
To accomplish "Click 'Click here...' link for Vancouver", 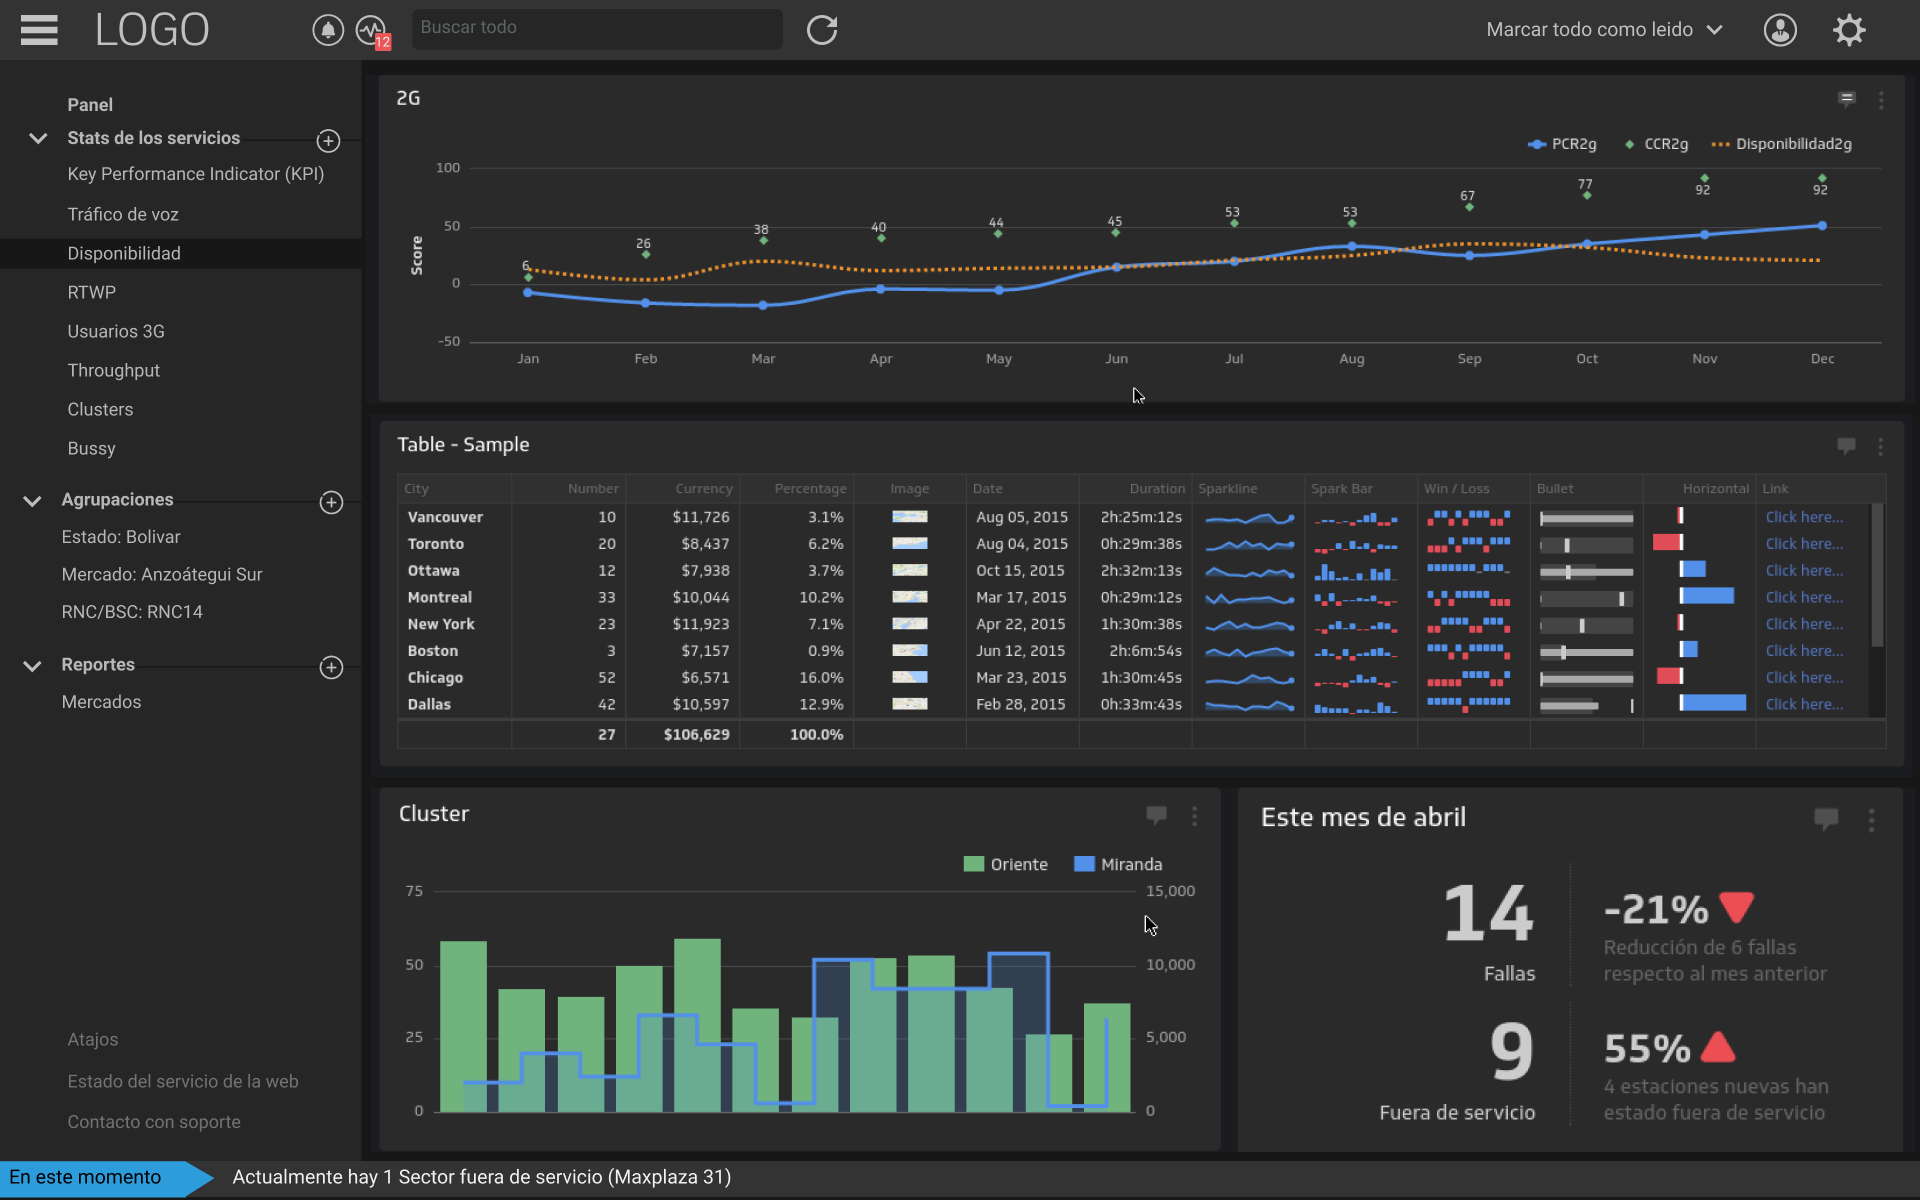I will (x=1803, y=517).
